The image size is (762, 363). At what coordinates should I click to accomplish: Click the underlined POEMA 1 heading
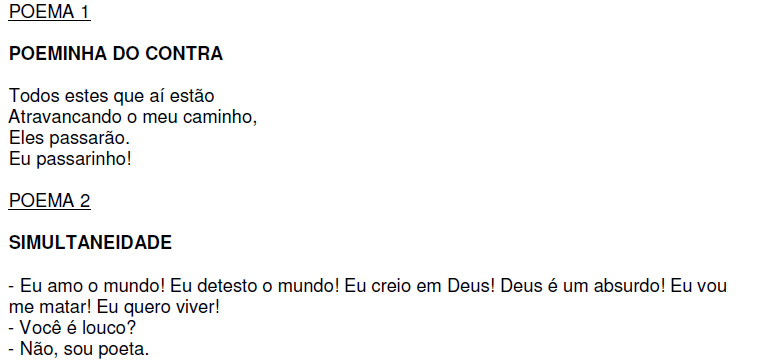click(50, 12)
